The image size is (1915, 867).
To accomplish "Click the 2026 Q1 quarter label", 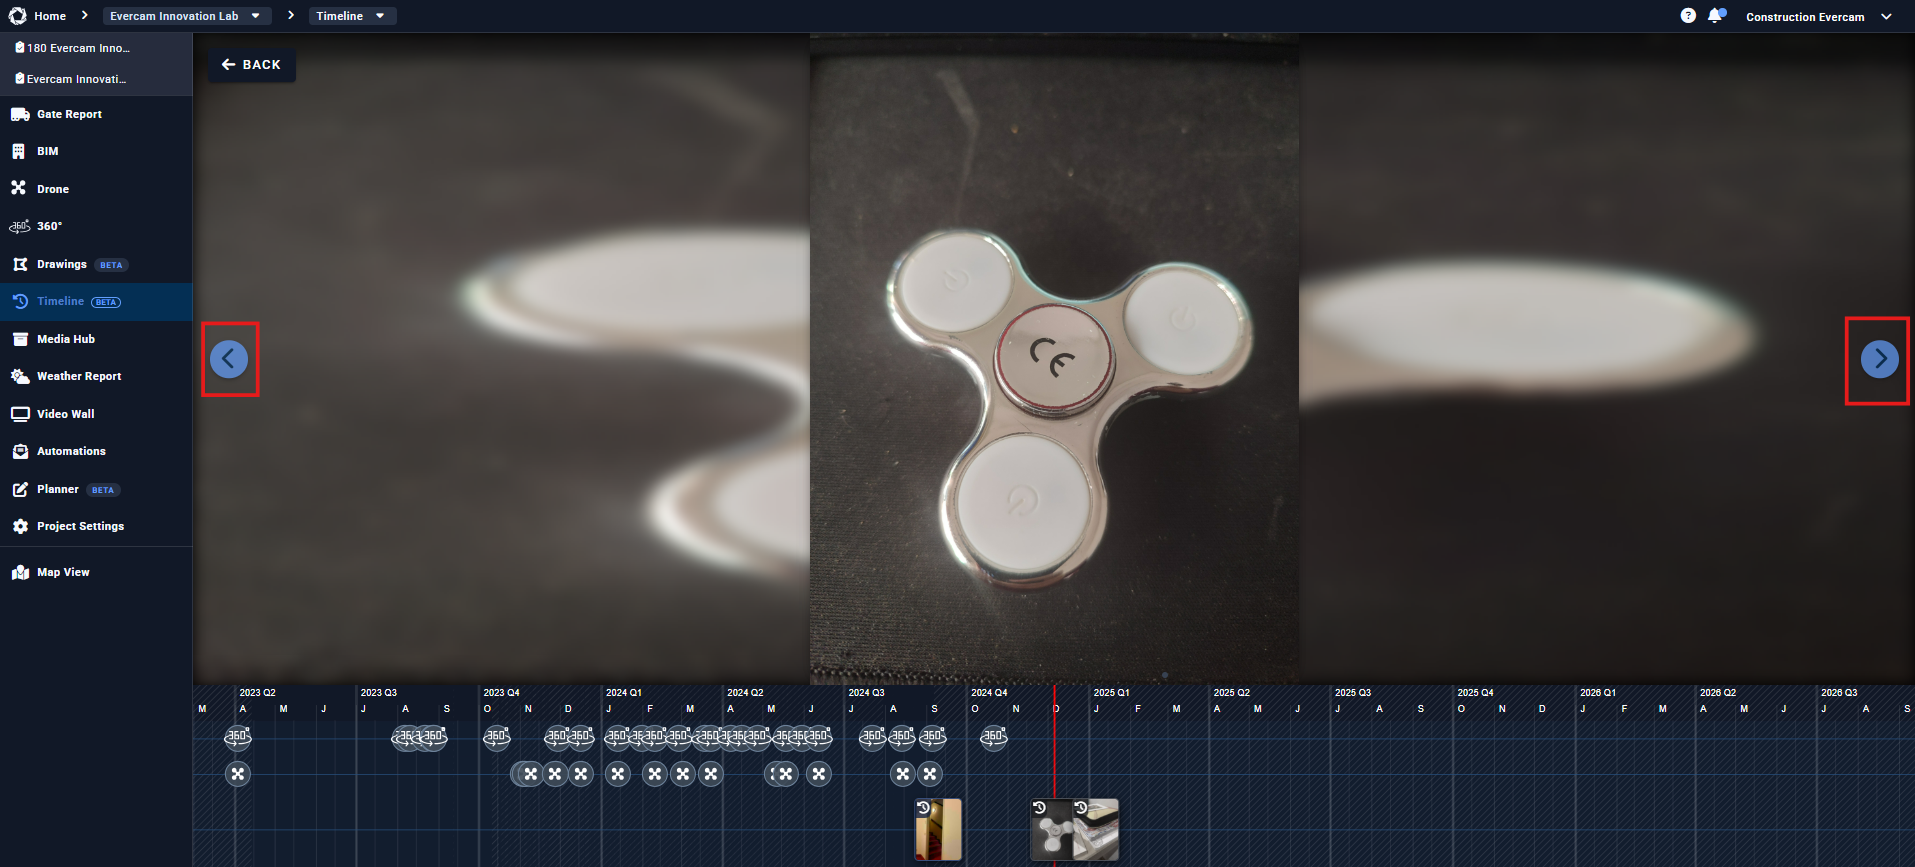I will pyautogui.click(x=1598, y=692).
